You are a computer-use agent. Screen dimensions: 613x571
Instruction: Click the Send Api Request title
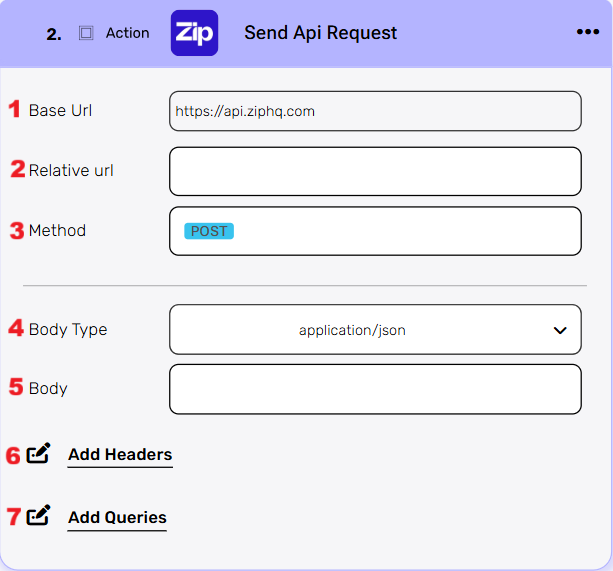[320, 33]
